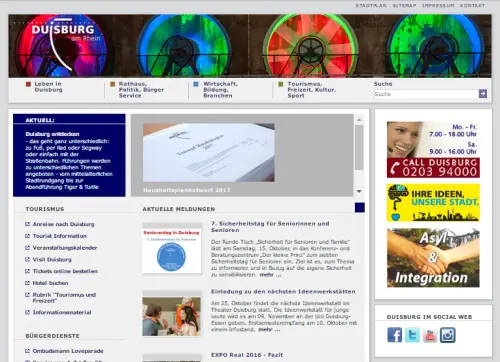The width and height of the screenshot is (500, 362).
Task: Click the external-link icon beside Anreise nach Duisburg
Action: [27, 224]
